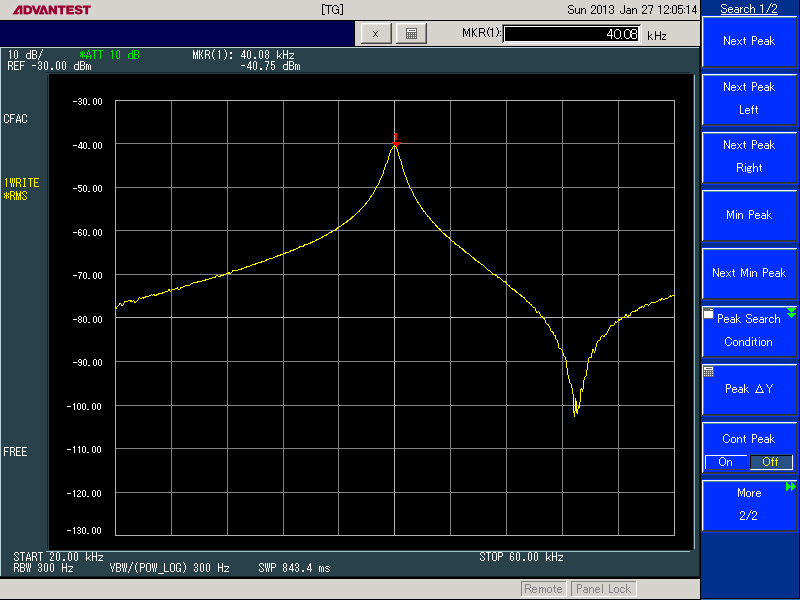Click the red marker 1 on trace peak
Viewport: 800px width, 600px height.
click(396, 141)
